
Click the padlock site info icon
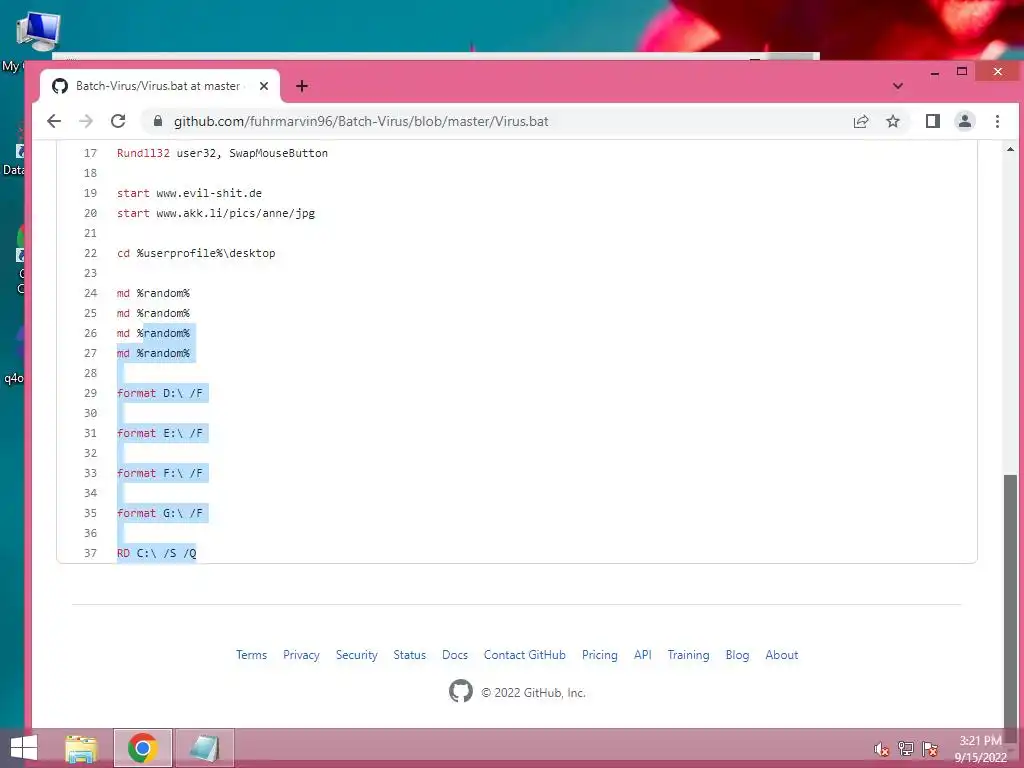[157, 121]
